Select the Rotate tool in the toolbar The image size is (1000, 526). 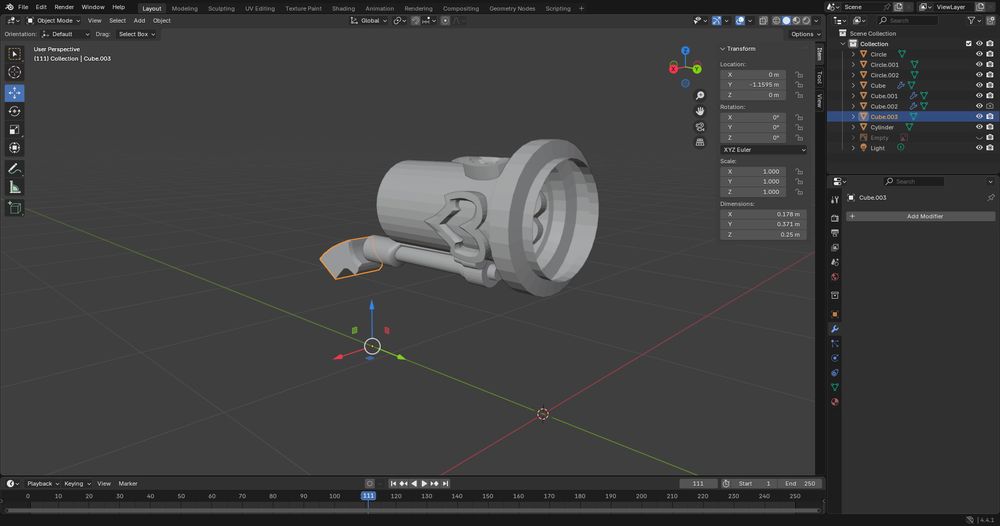15,111
